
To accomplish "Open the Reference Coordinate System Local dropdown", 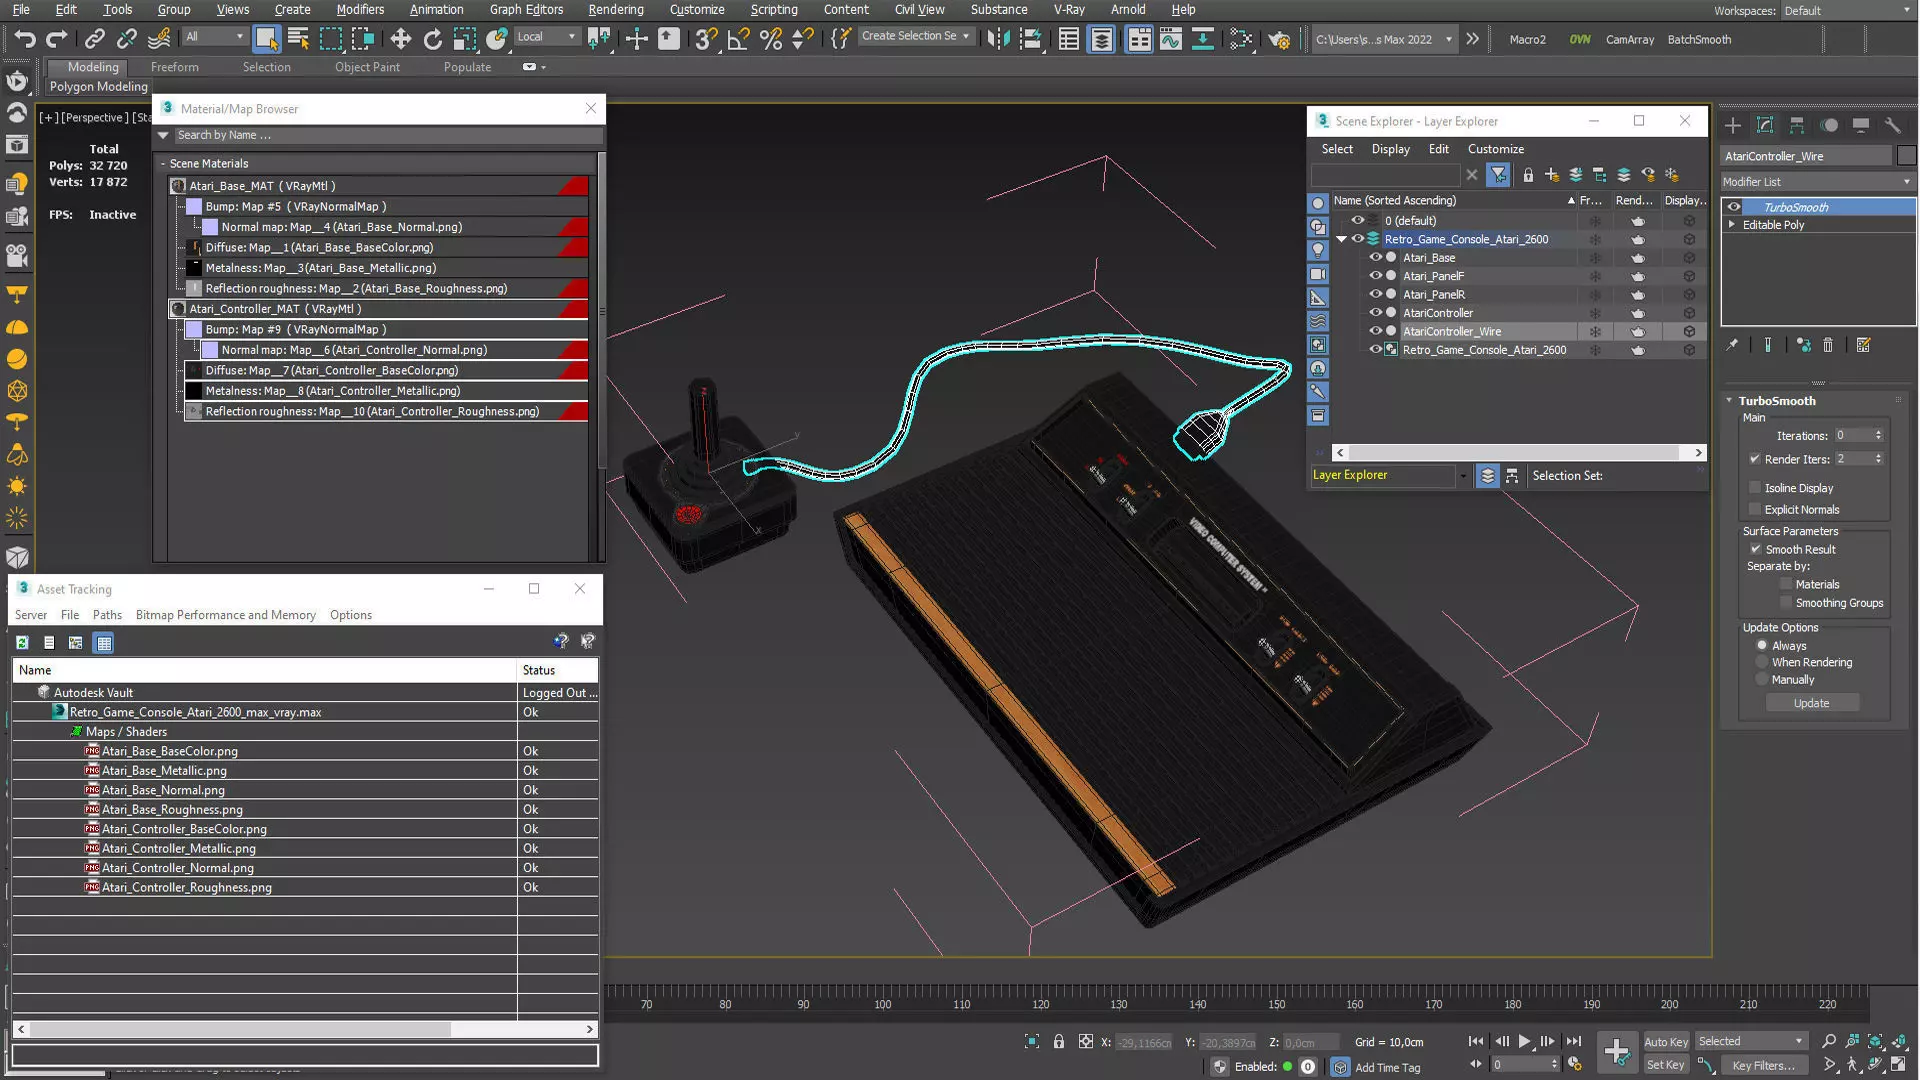I will point(546,36).
